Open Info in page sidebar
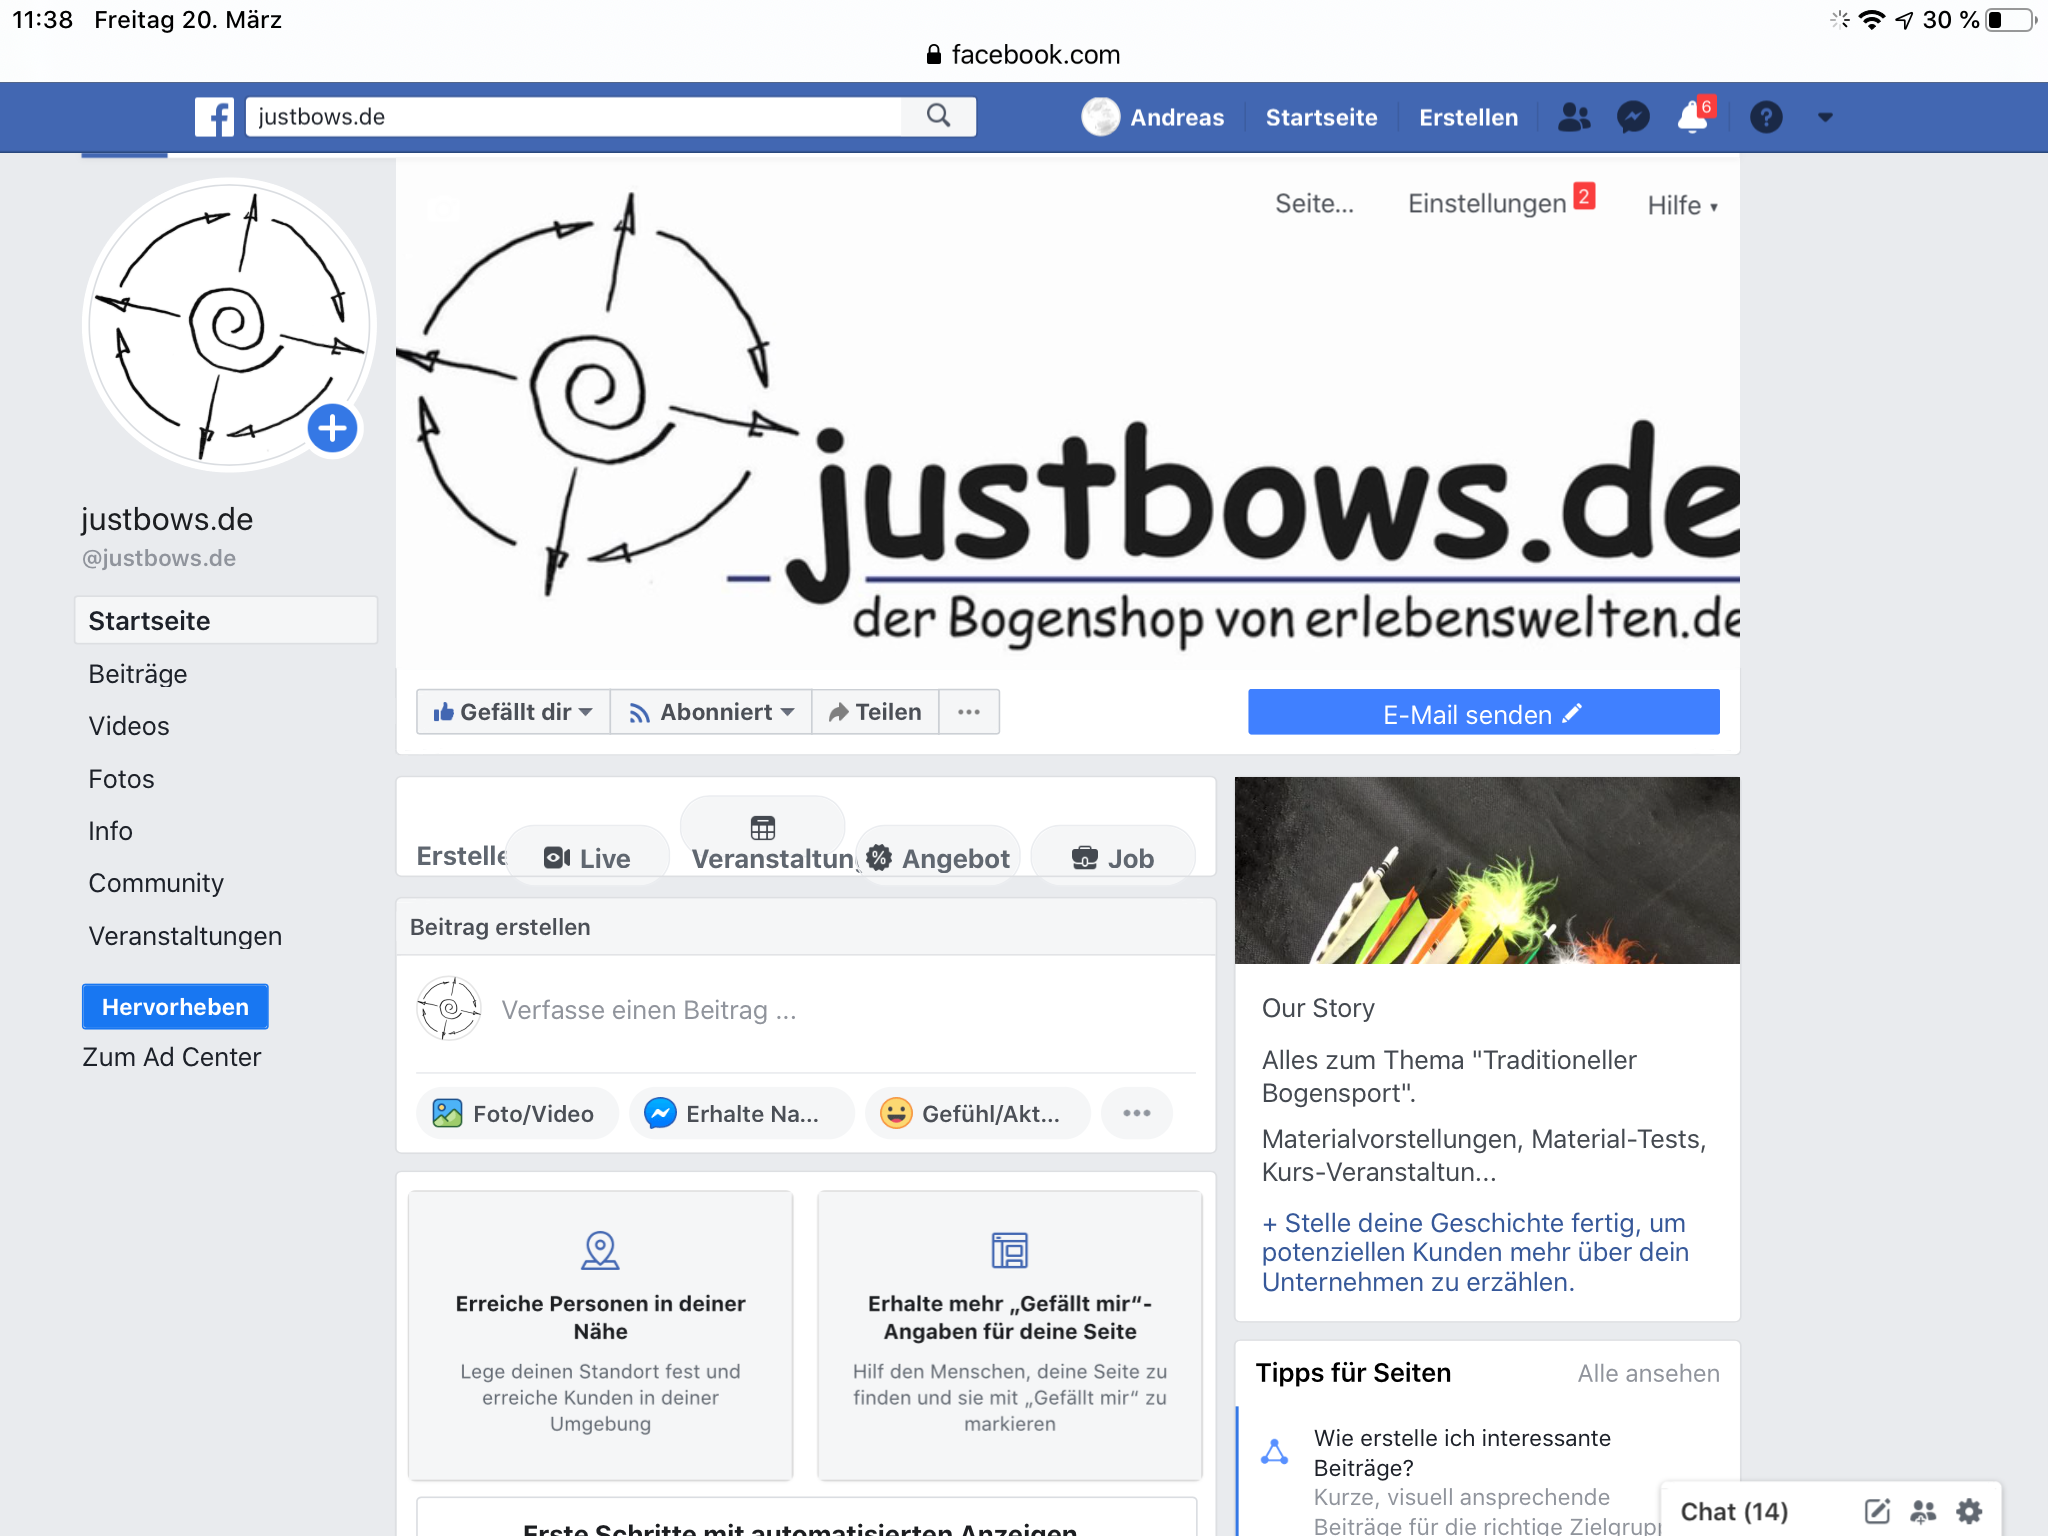 click(110, 831)
